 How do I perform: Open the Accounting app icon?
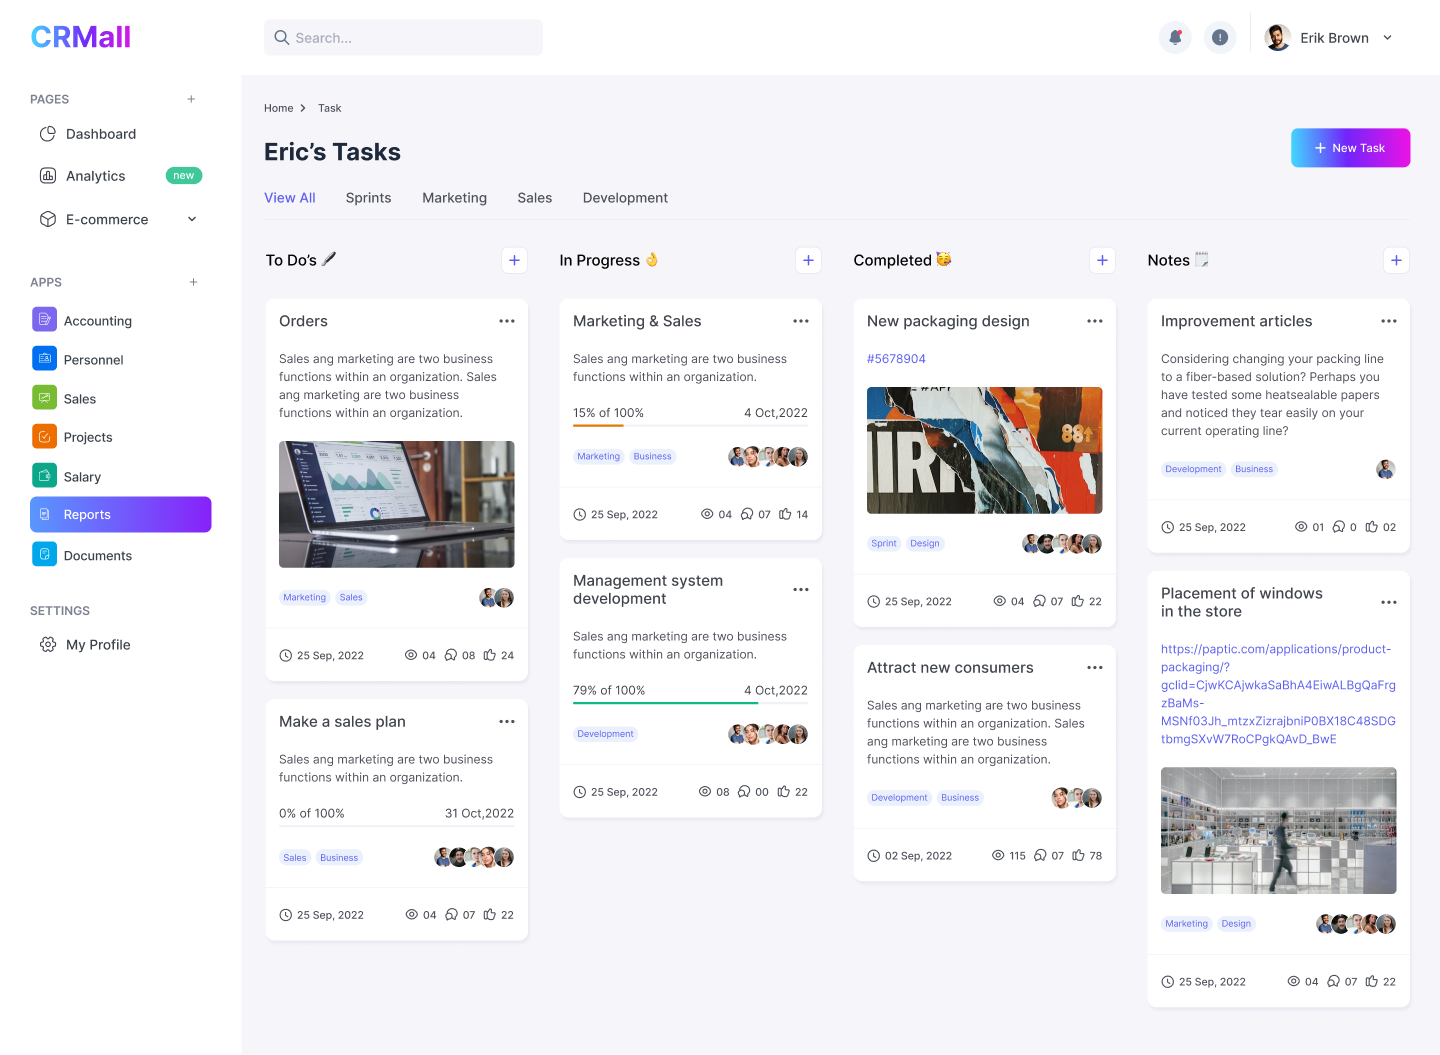[44, 320]
